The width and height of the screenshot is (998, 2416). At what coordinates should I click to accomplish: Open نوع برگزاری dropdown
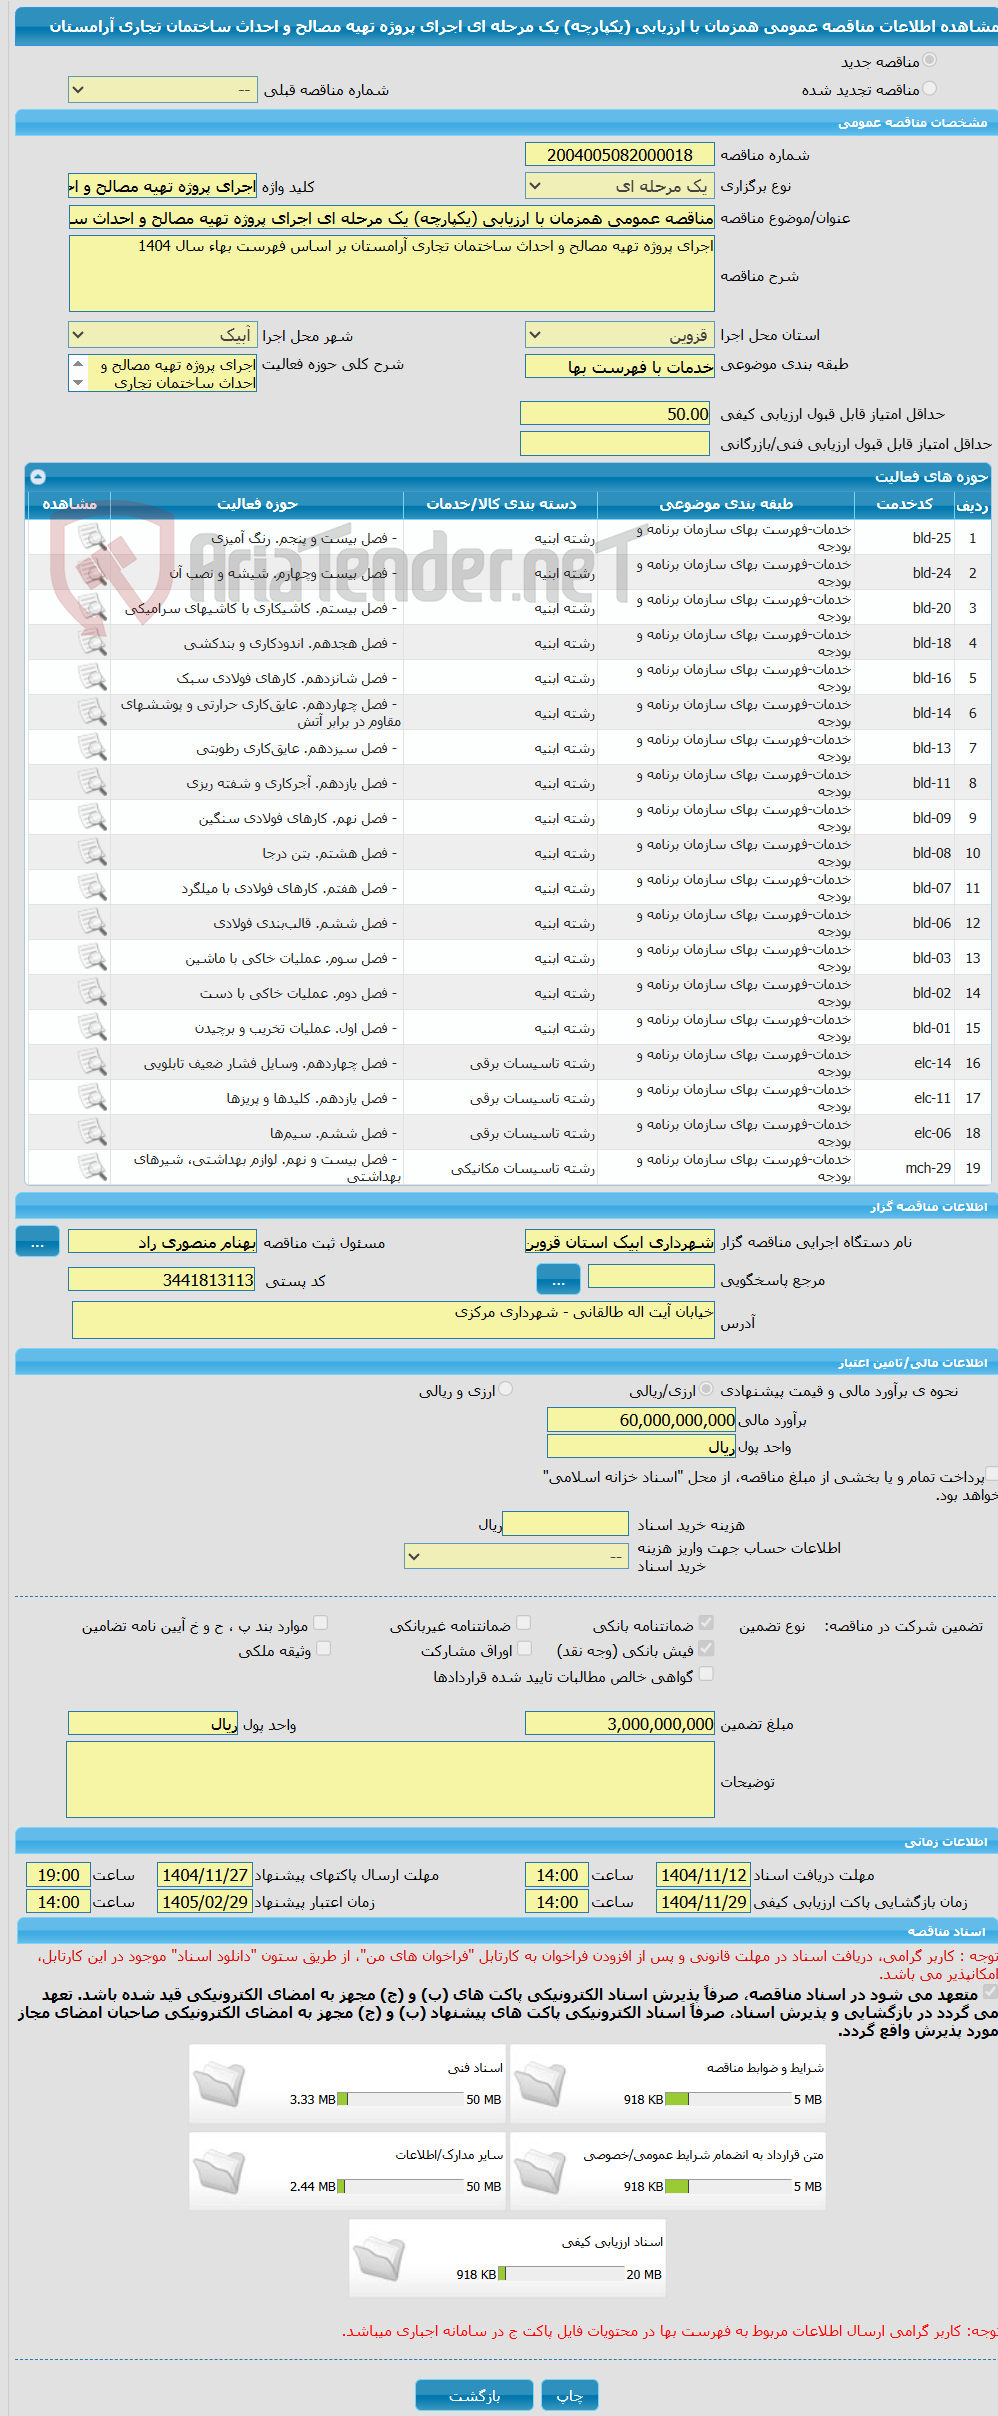click(x=619, y=186)
